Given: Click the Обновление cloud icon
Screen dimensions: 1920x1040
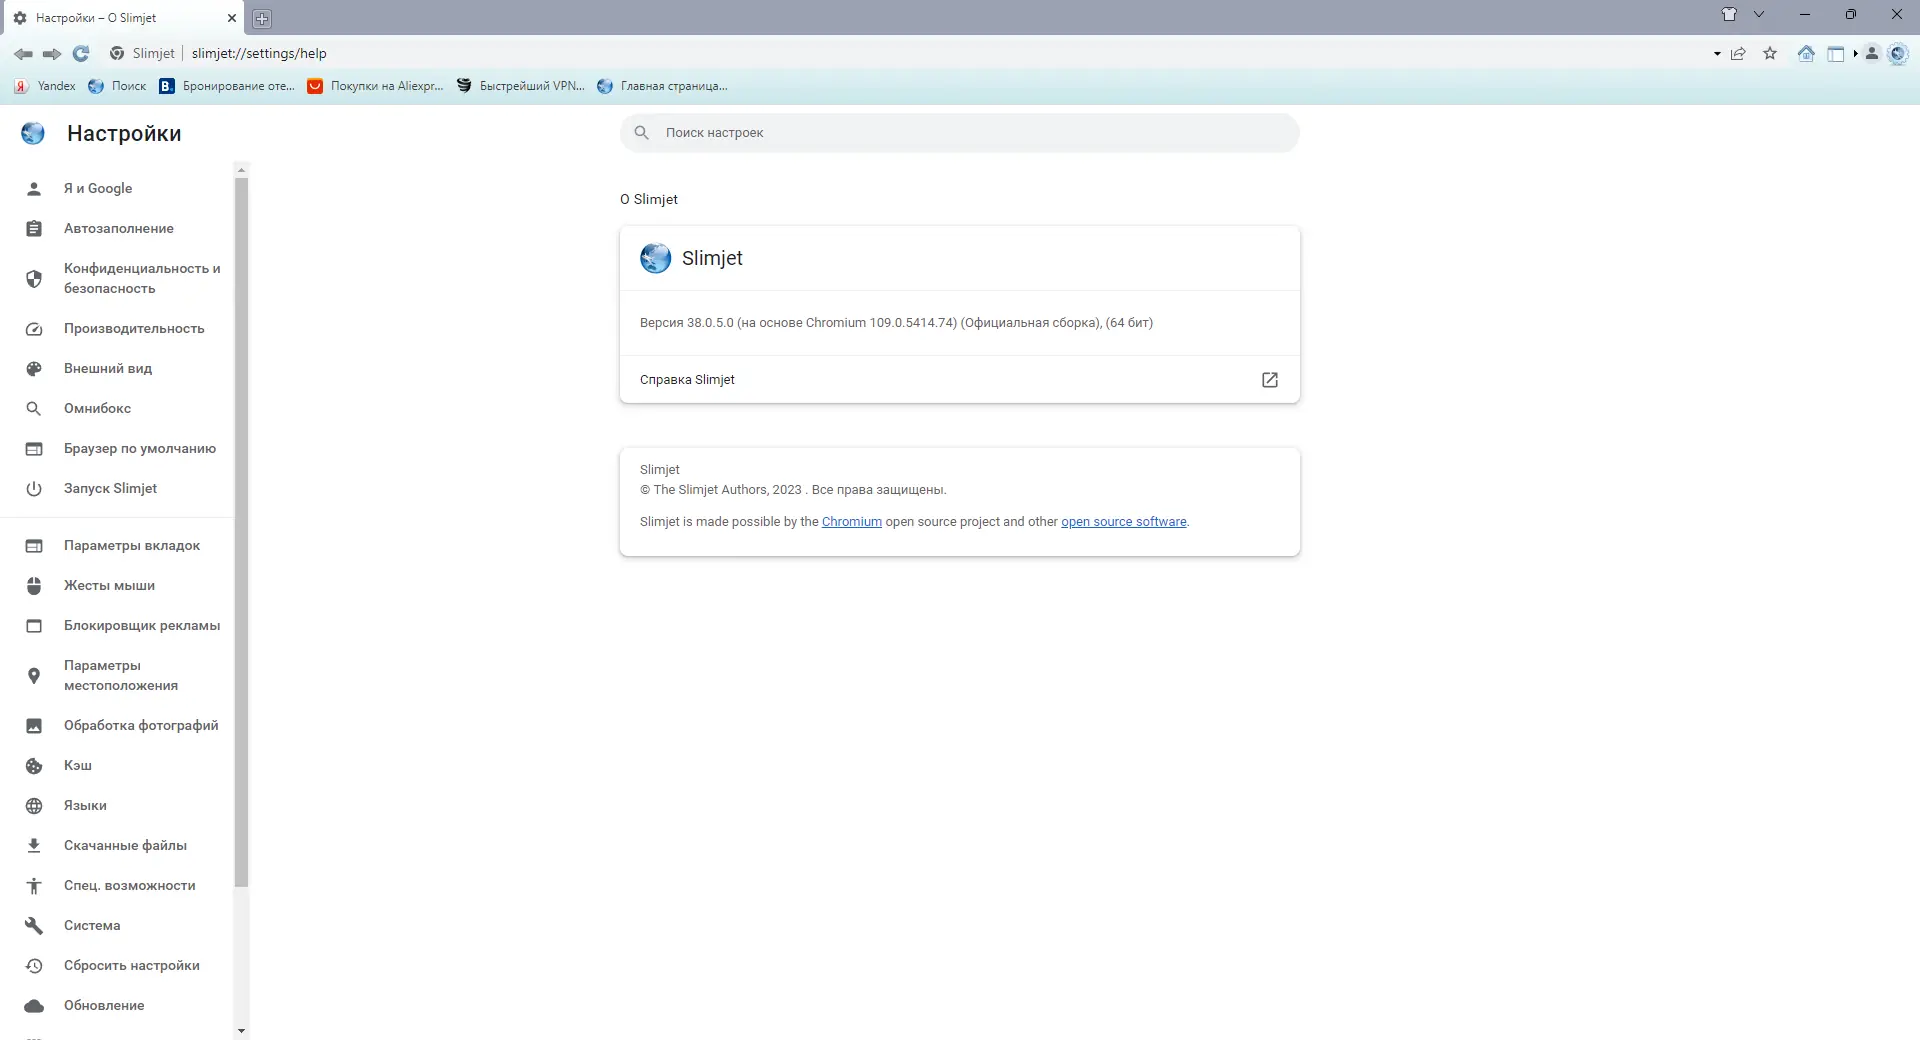Looking at the screenshot, I should pos(34,1006).
